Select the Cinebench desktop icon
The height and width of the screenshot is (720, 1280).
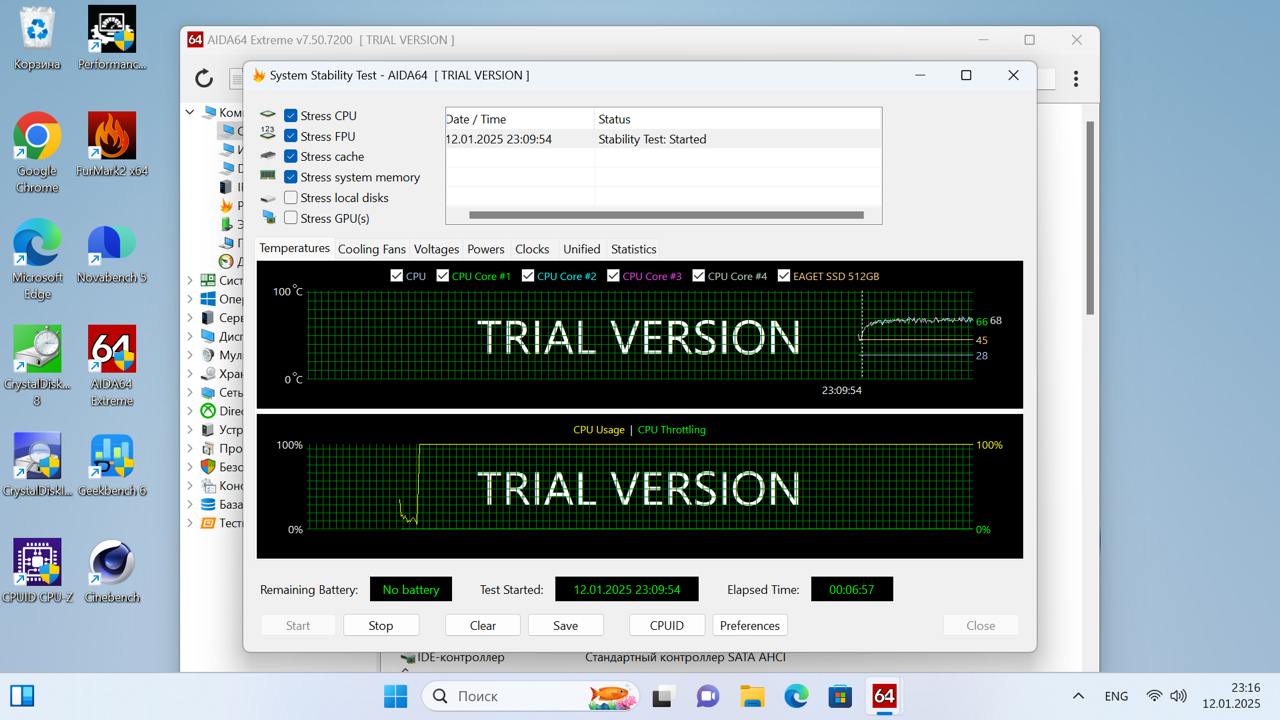coord(112,572)
